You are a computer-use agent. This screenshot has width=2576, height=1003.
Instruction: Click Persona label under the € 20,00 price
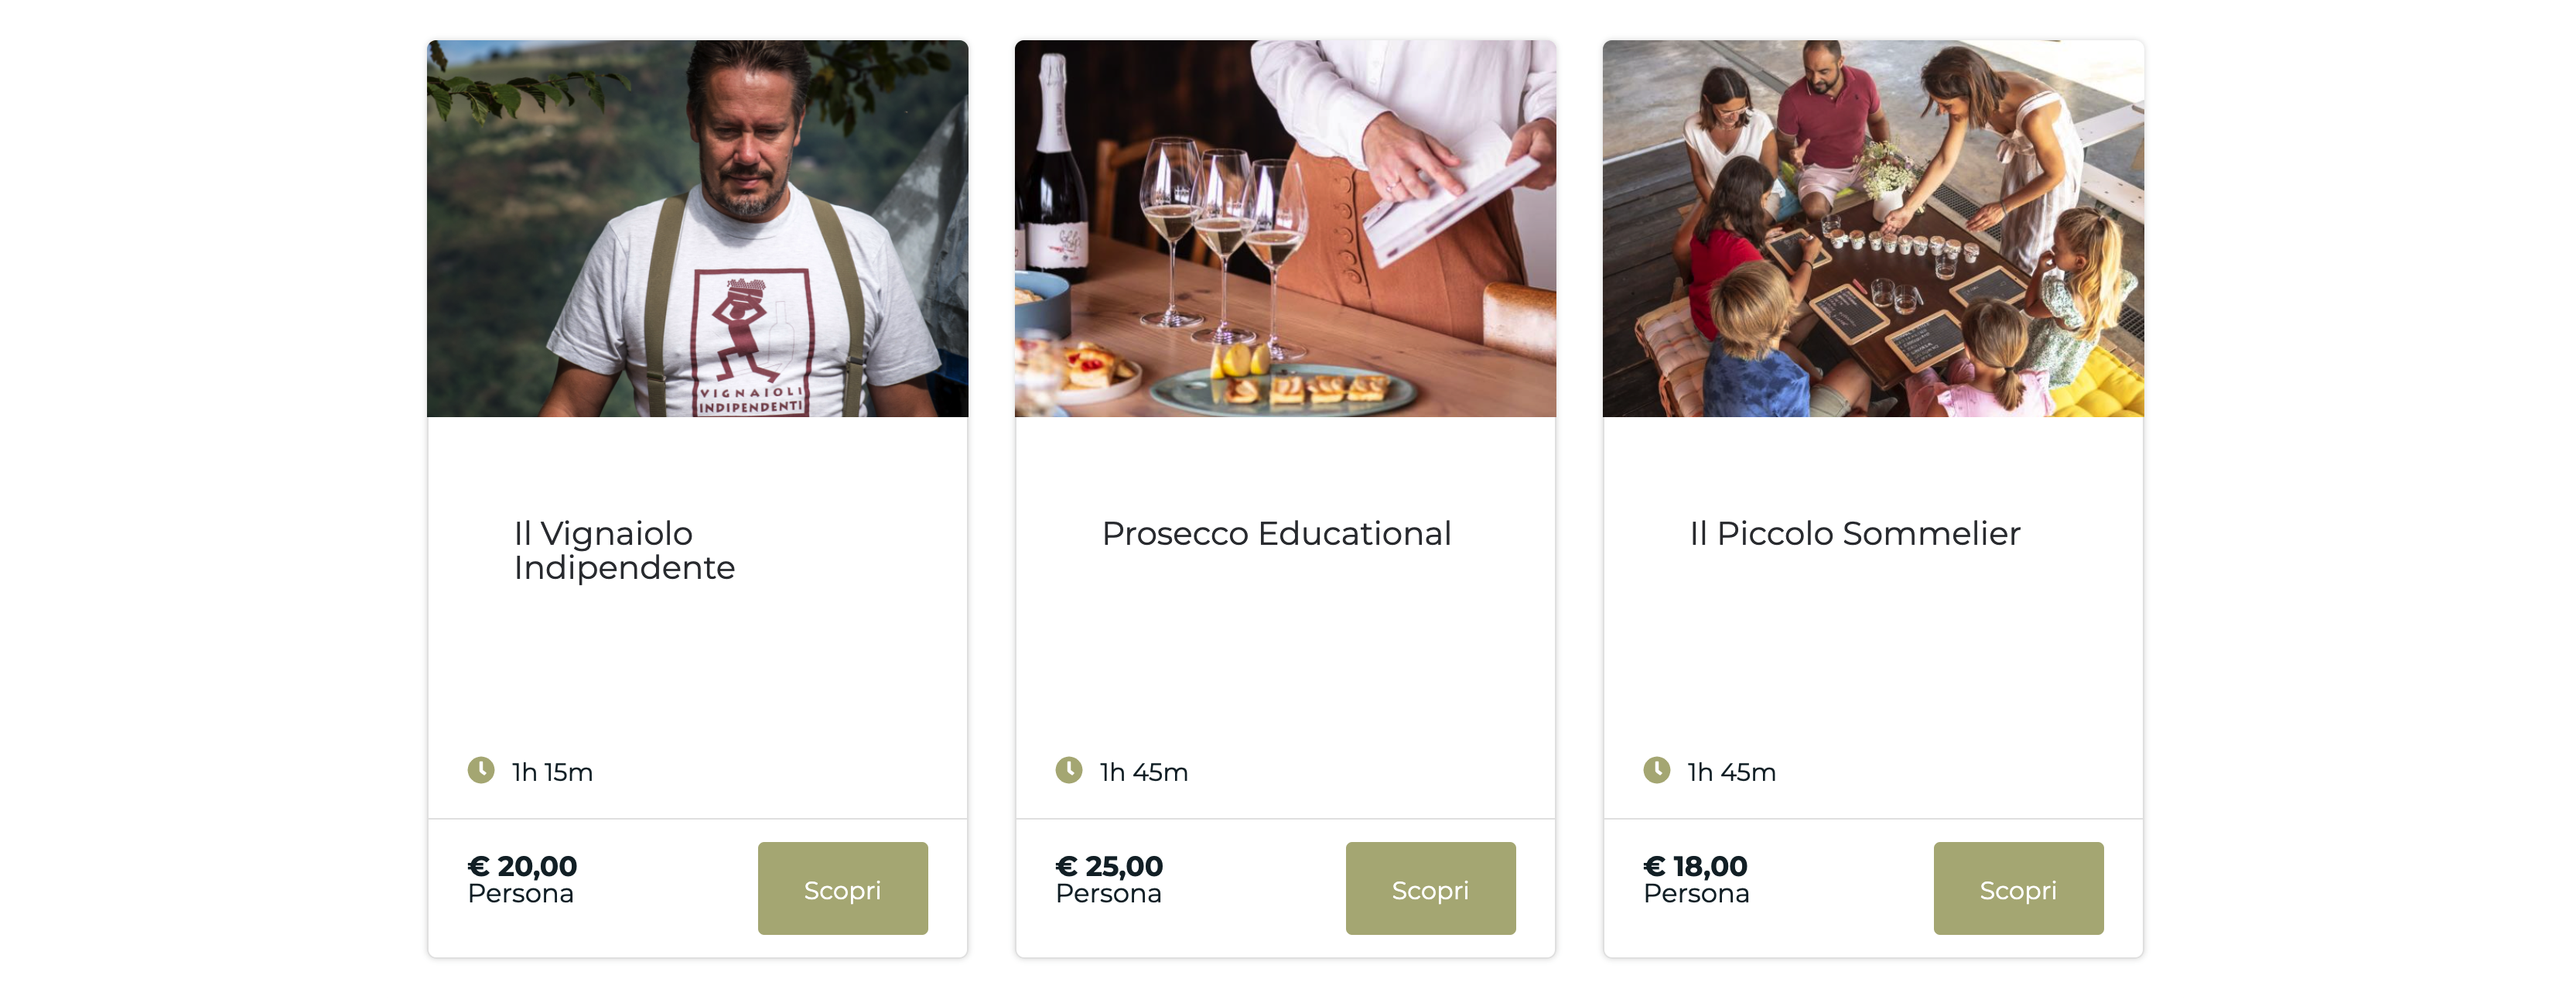point(521,894)
